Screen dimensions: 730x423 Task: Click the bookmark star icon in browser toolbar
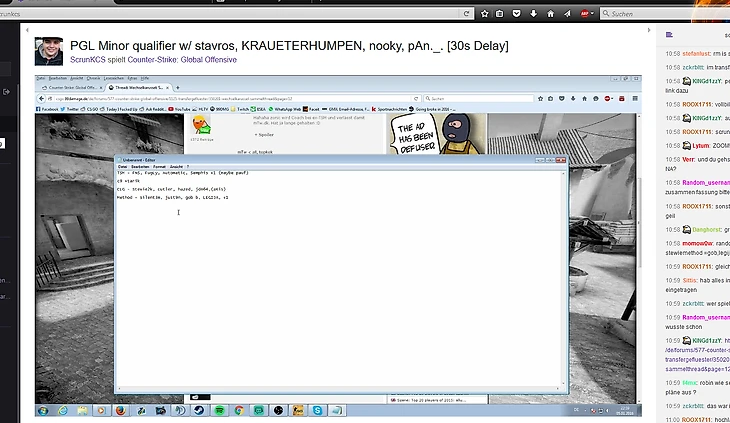pos(485,14)
